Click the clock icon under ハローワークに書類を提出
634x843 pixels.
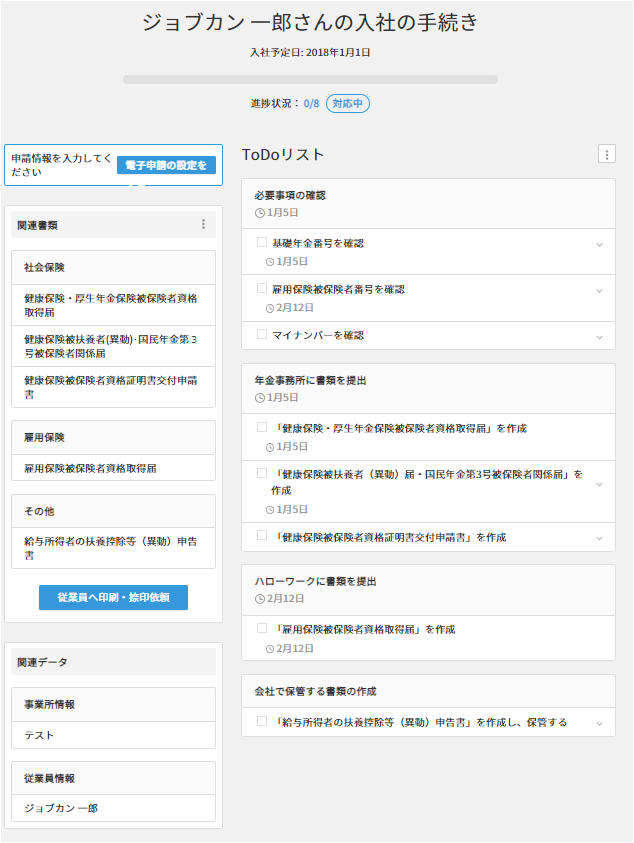[x=260, y=599]
